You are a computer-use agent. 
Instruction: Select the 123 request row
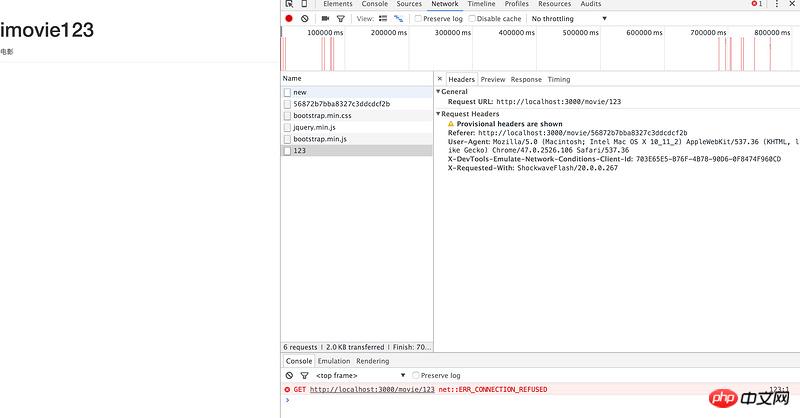pos(357,151)
